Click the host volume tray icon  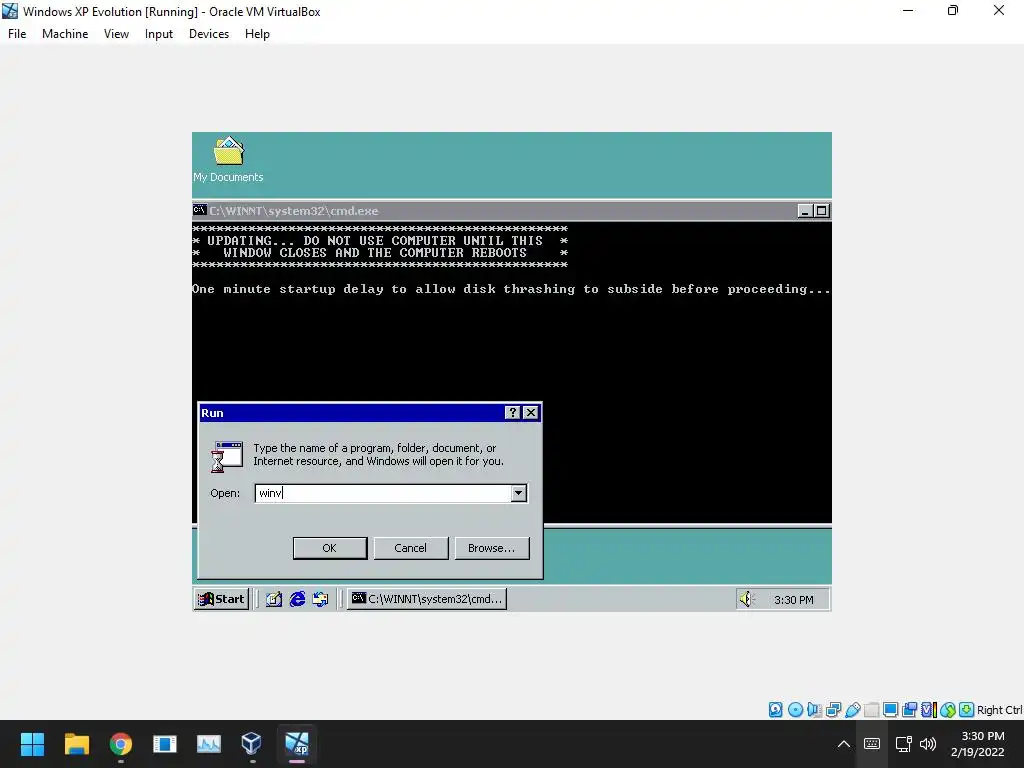click(x=927, y=744)
